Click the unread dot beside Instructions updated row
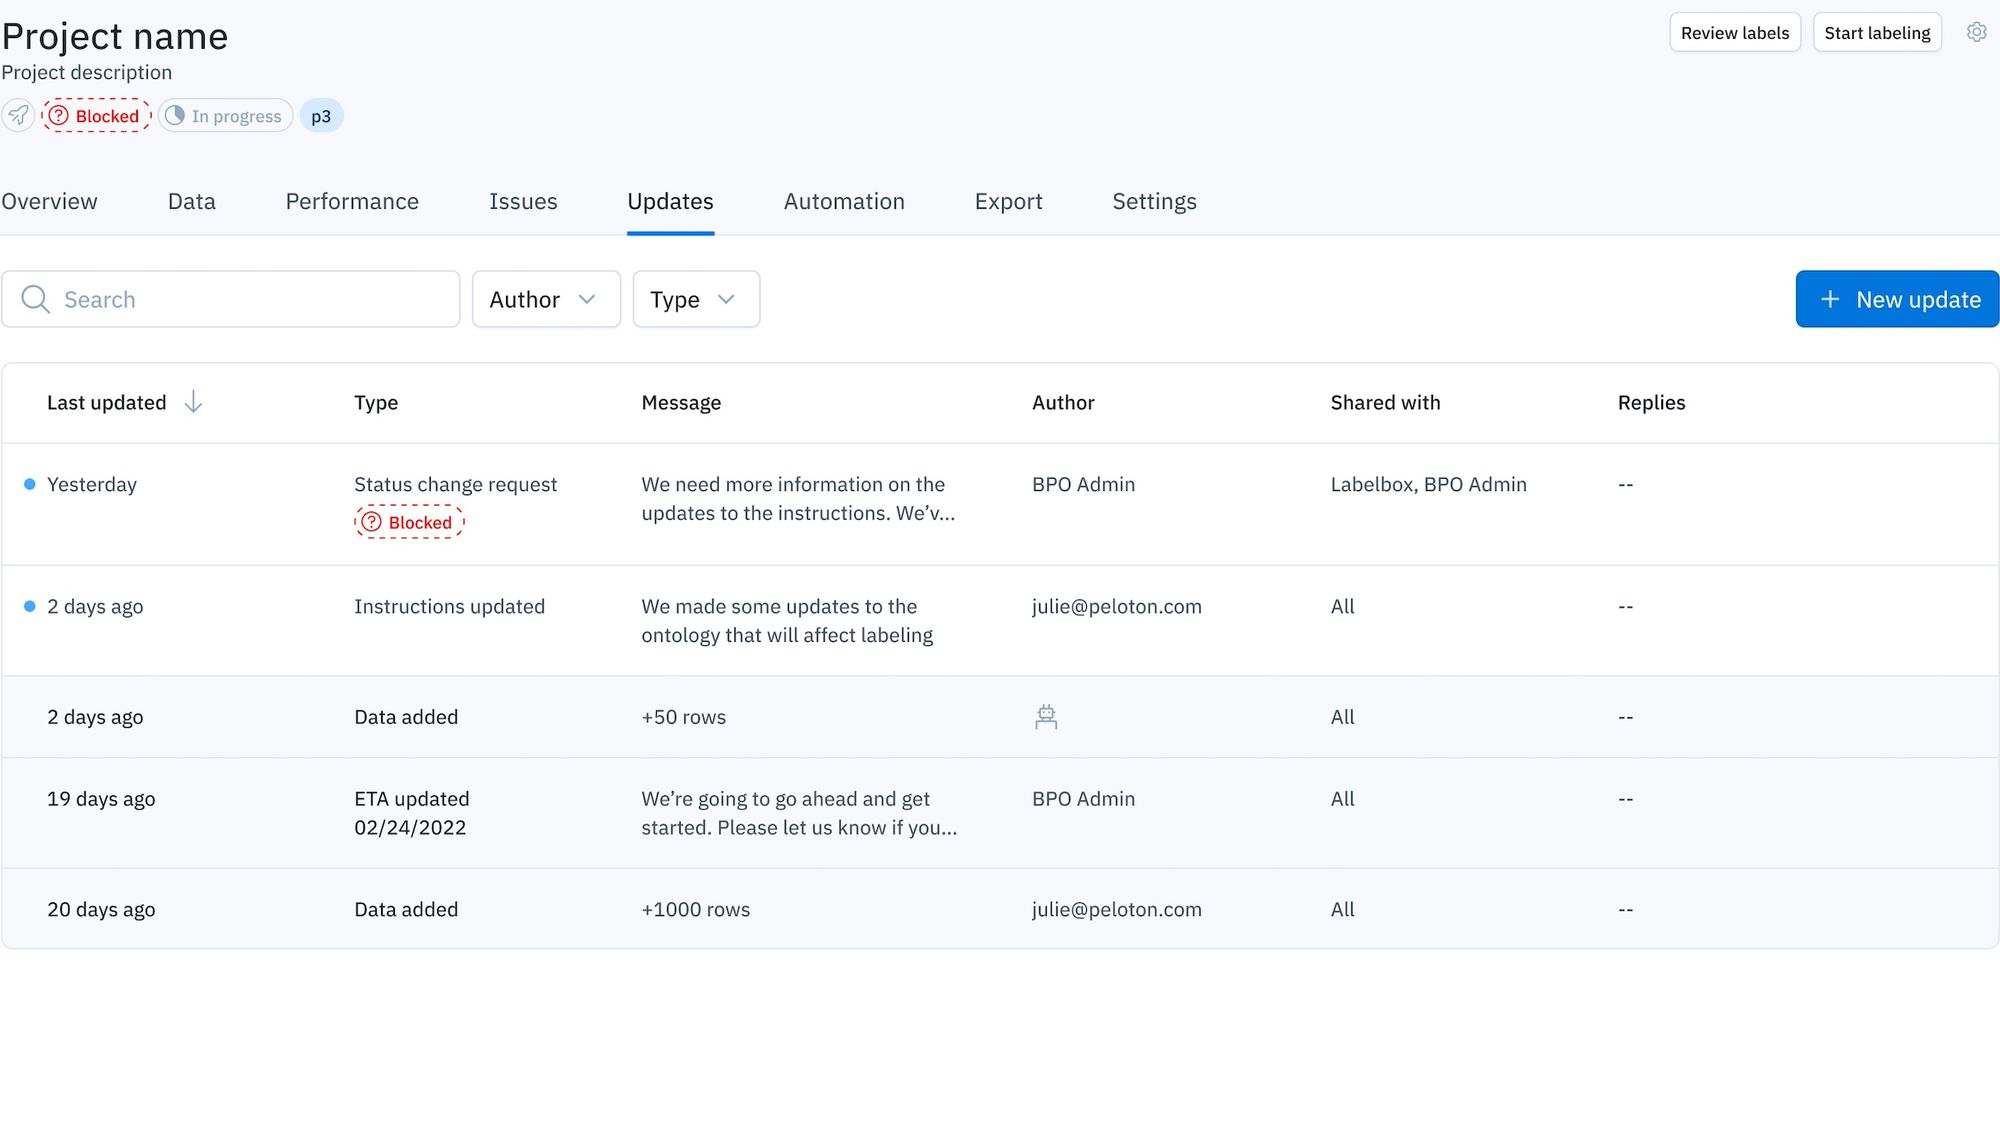This screenshot has width=2000, height=1124. [x=30, y=606]
